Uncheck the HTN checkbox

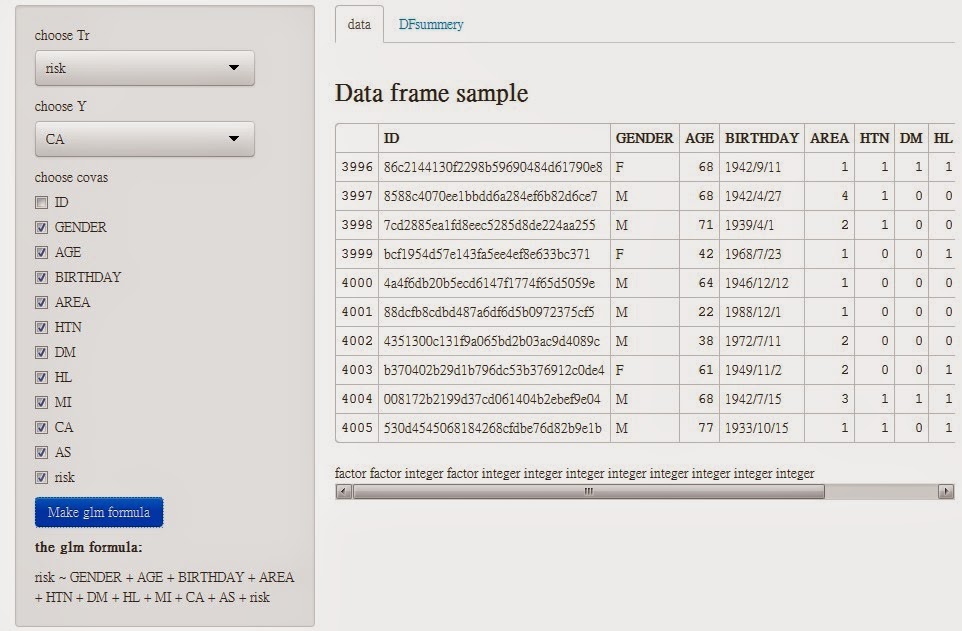pos(41,327)
